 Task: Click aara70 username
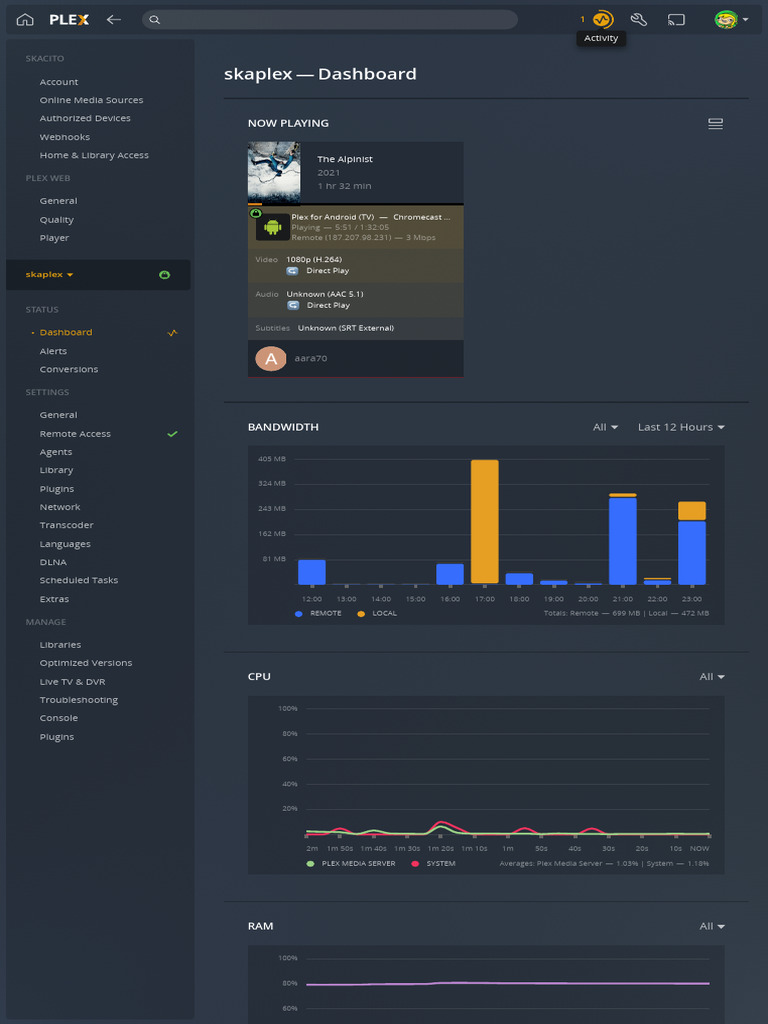pos(311,359)
